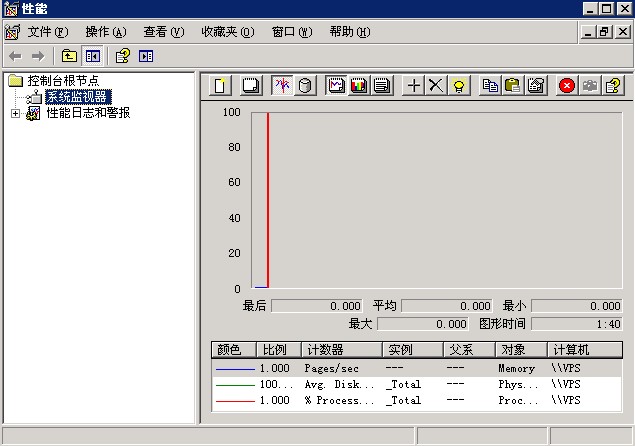Click the Performance title bar app icon
This screenshot has width=635, height=446.
pyautogui.click(x=11, y=9)
